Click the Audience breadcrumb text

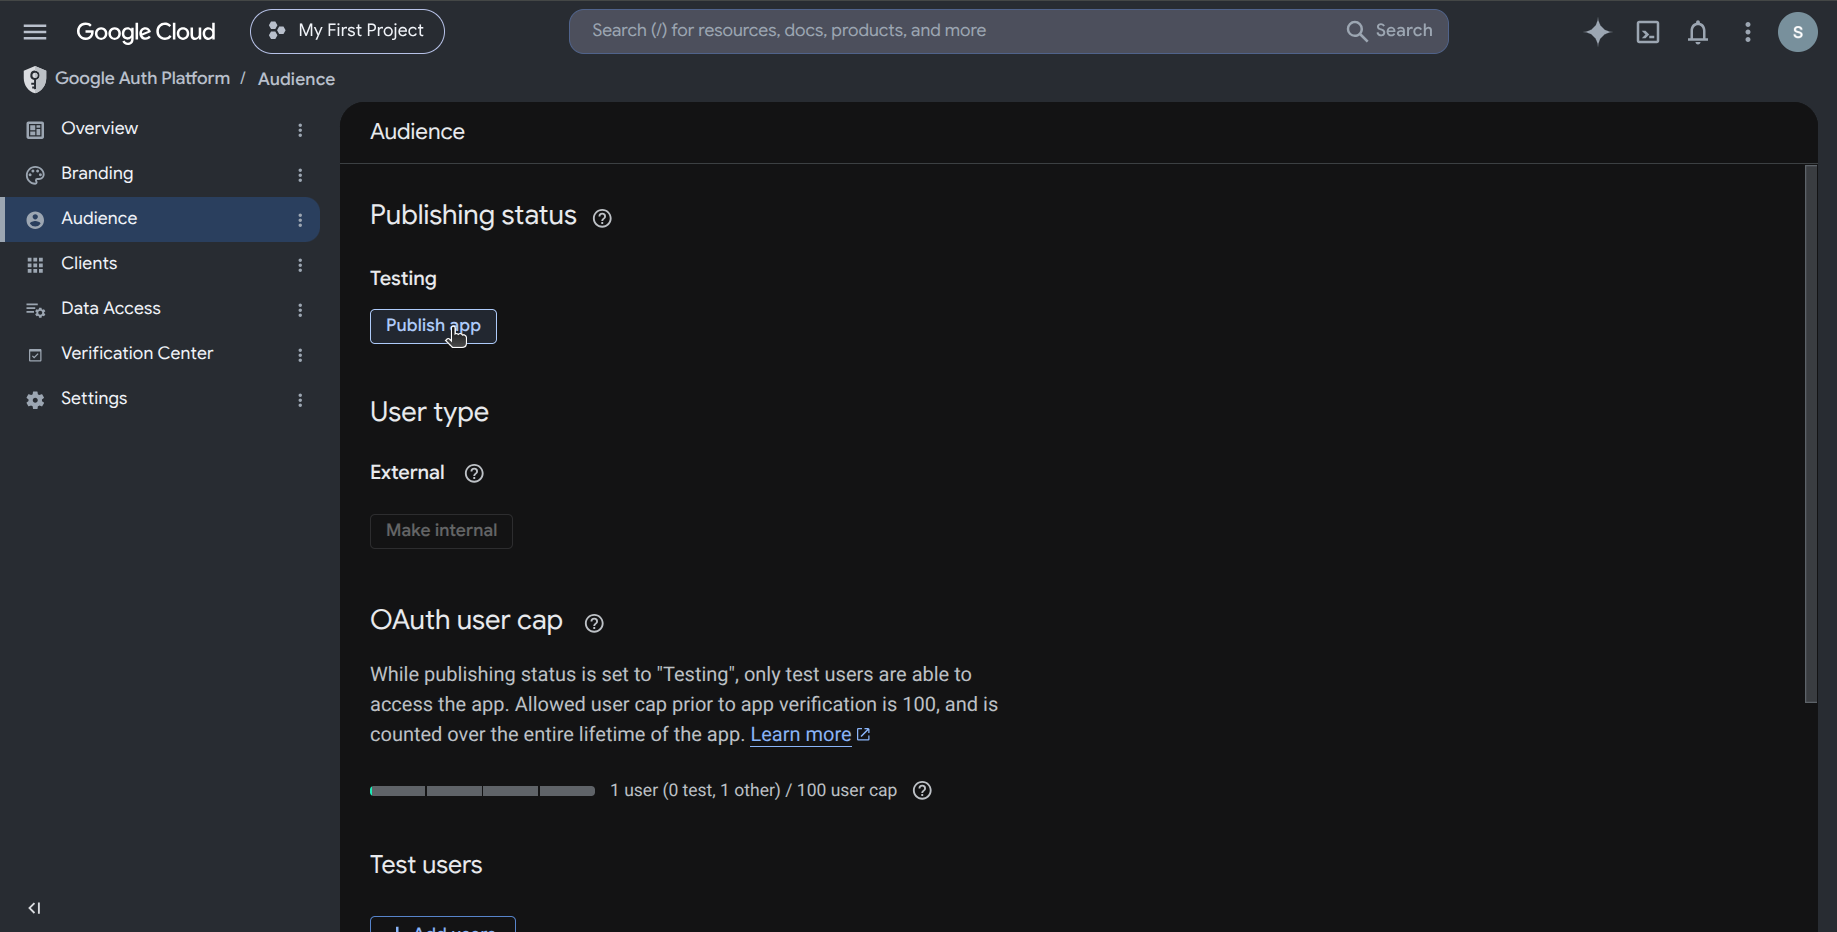[296, 79]
